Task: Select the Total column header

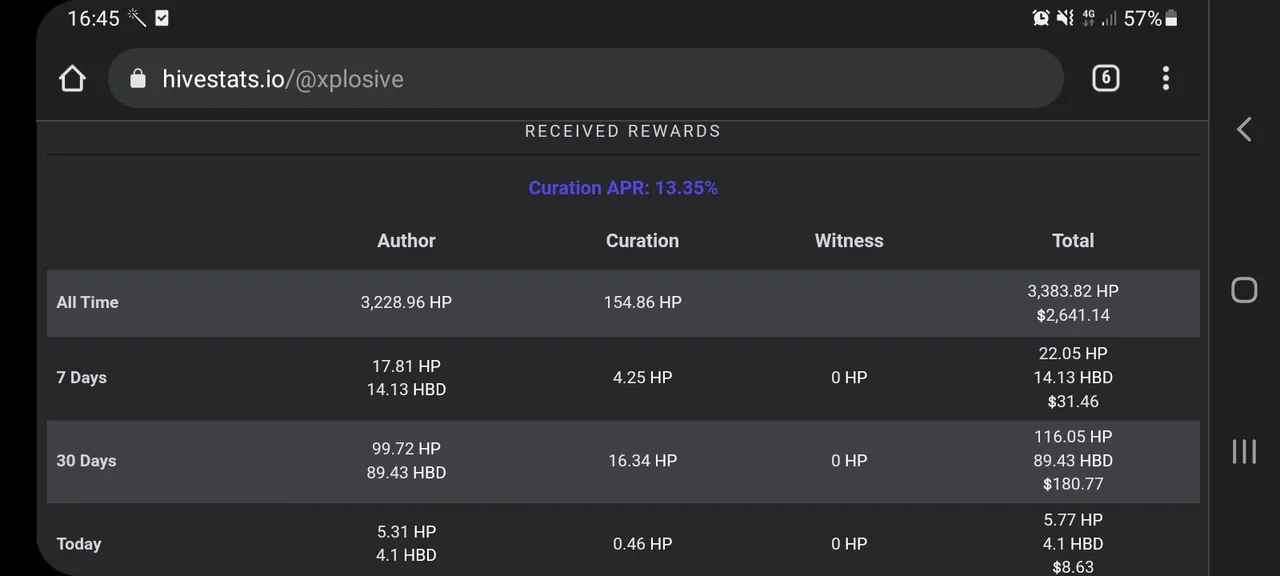Action: tap(1073, 241)
